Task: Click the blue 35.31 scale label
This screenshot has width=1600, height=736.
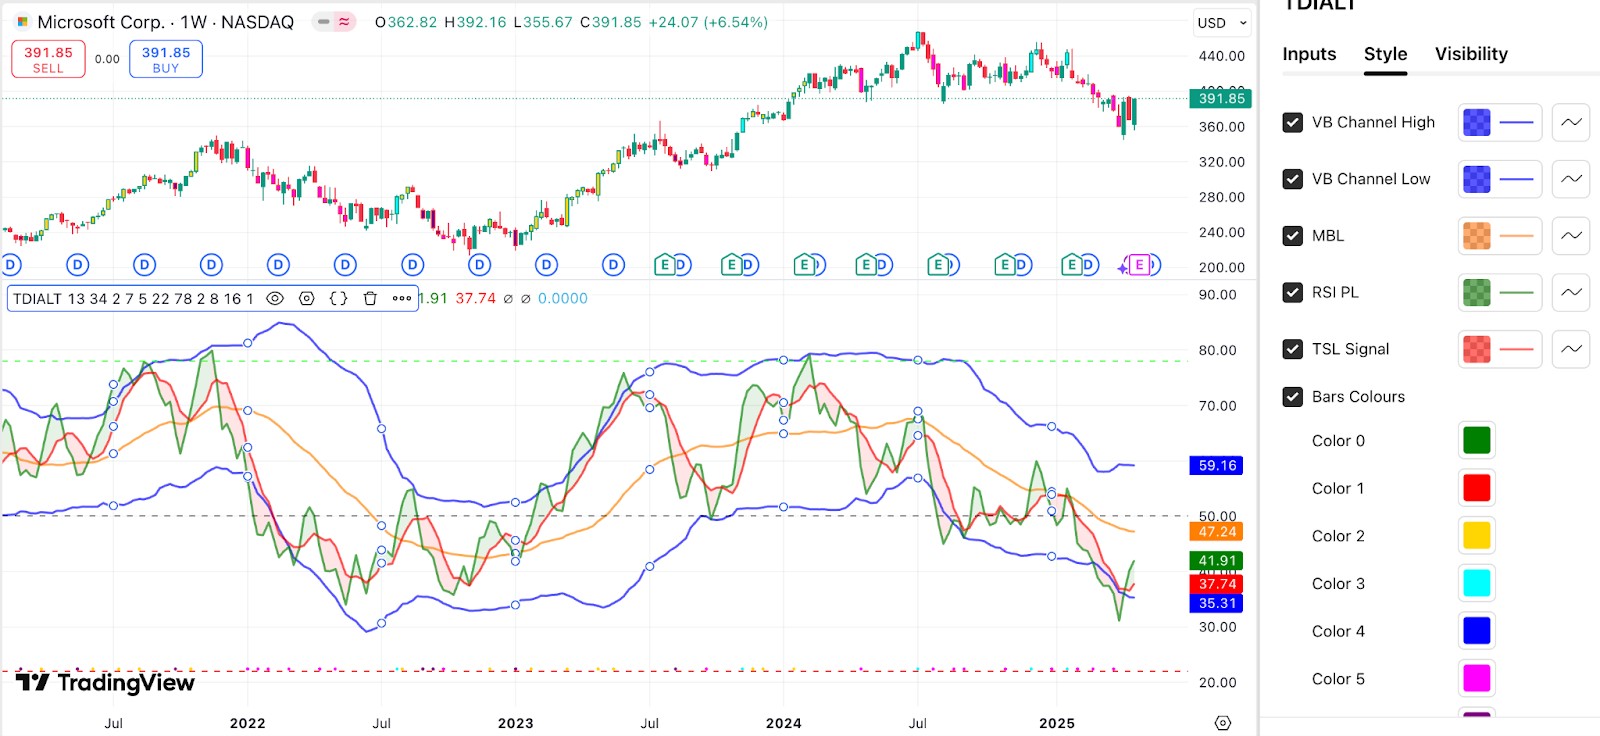Action: click(1216, 603)
